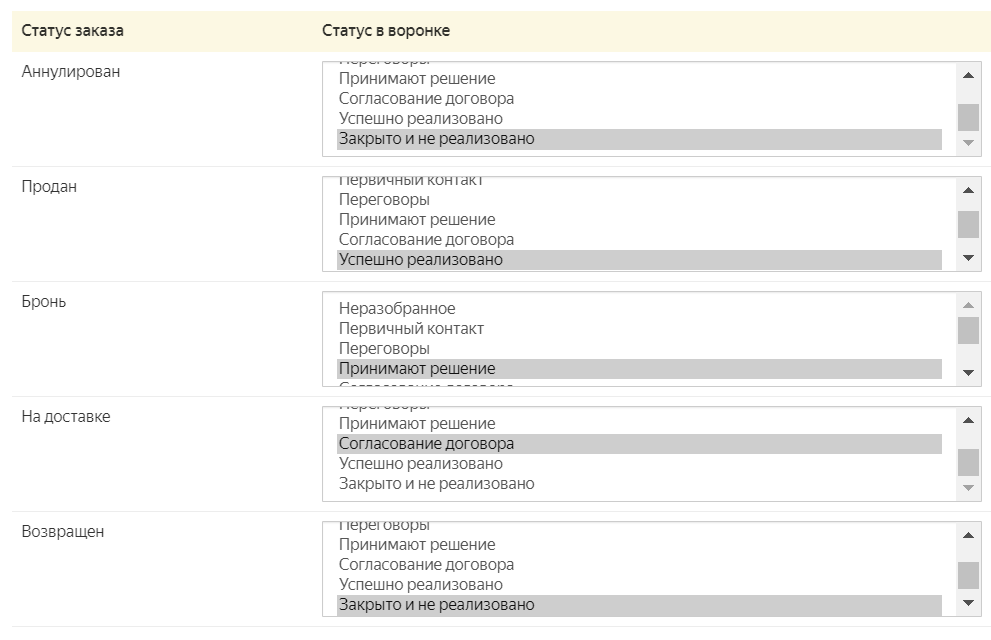Select 'Успешно реализовано' for Возвращен status

[420, 585]
